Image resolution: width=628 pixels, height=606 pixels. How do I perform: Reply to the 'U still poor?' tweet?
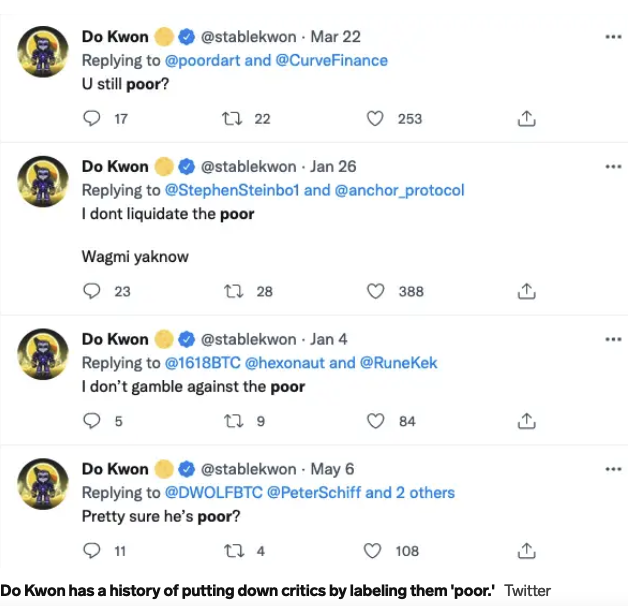(x=92, y=119)
